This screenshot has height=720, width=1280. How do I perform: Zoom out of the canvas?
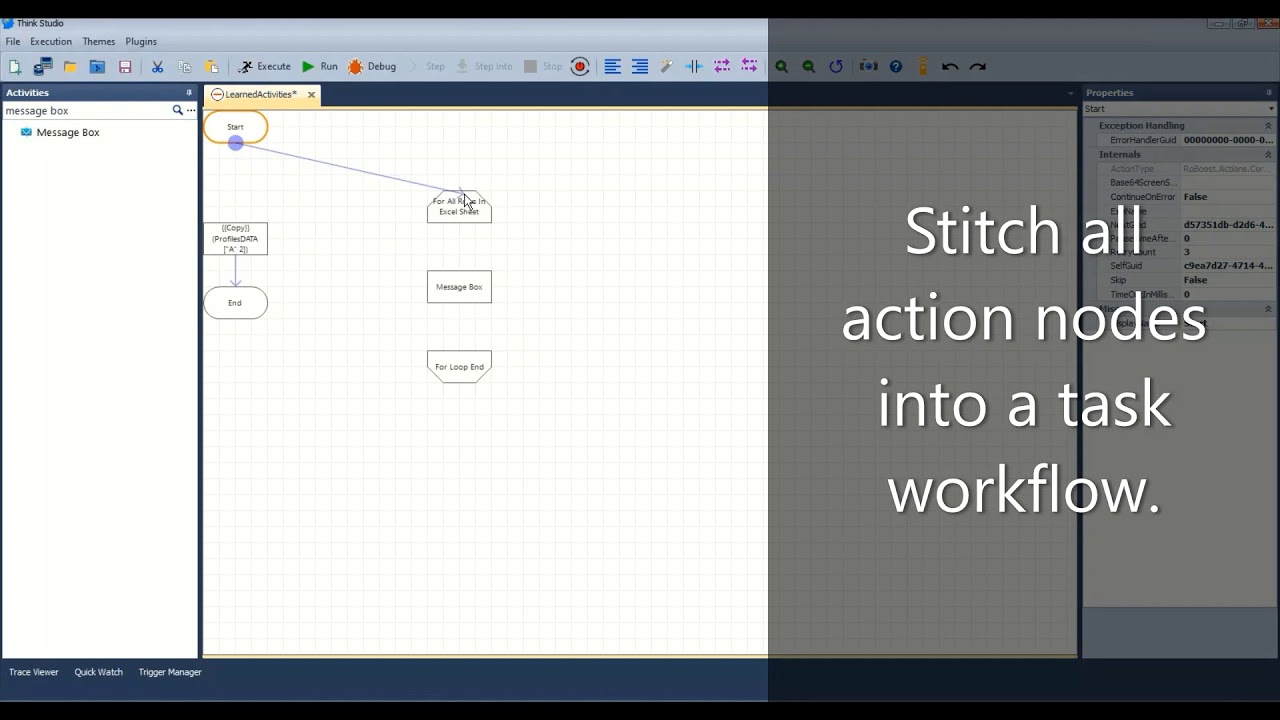tap(809, 67)
